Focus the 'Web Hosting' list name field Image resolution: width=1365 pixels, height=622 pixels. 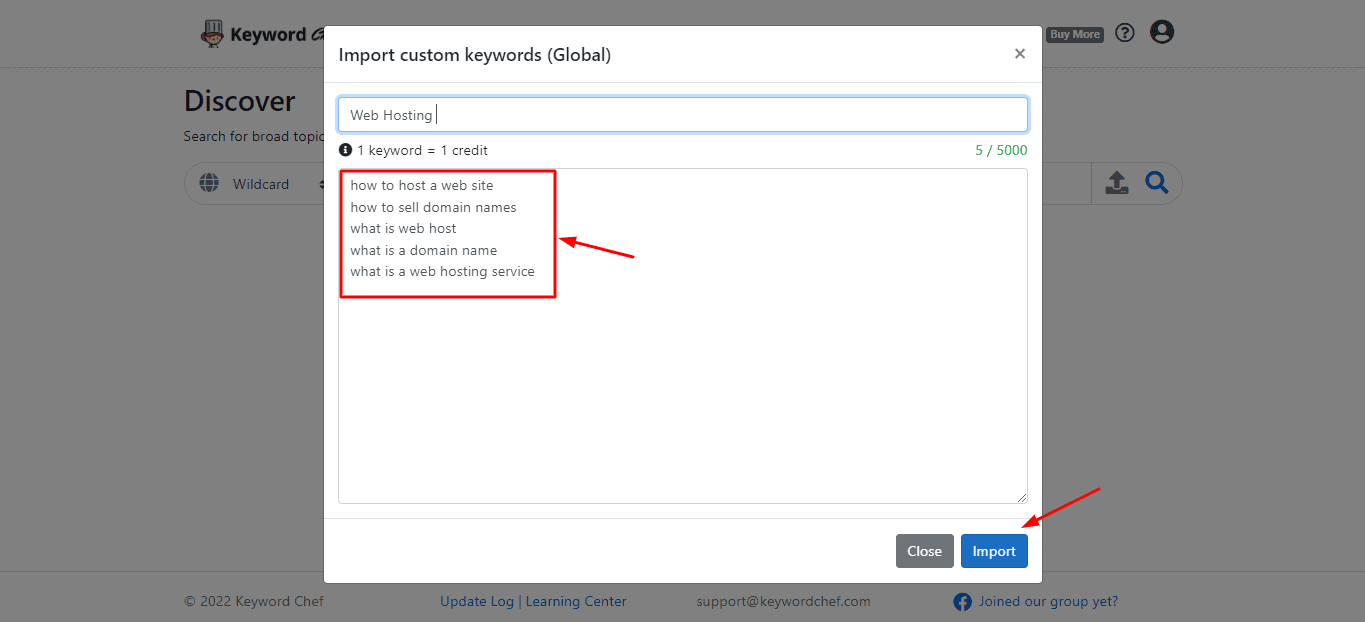click(x=682, y=115)
